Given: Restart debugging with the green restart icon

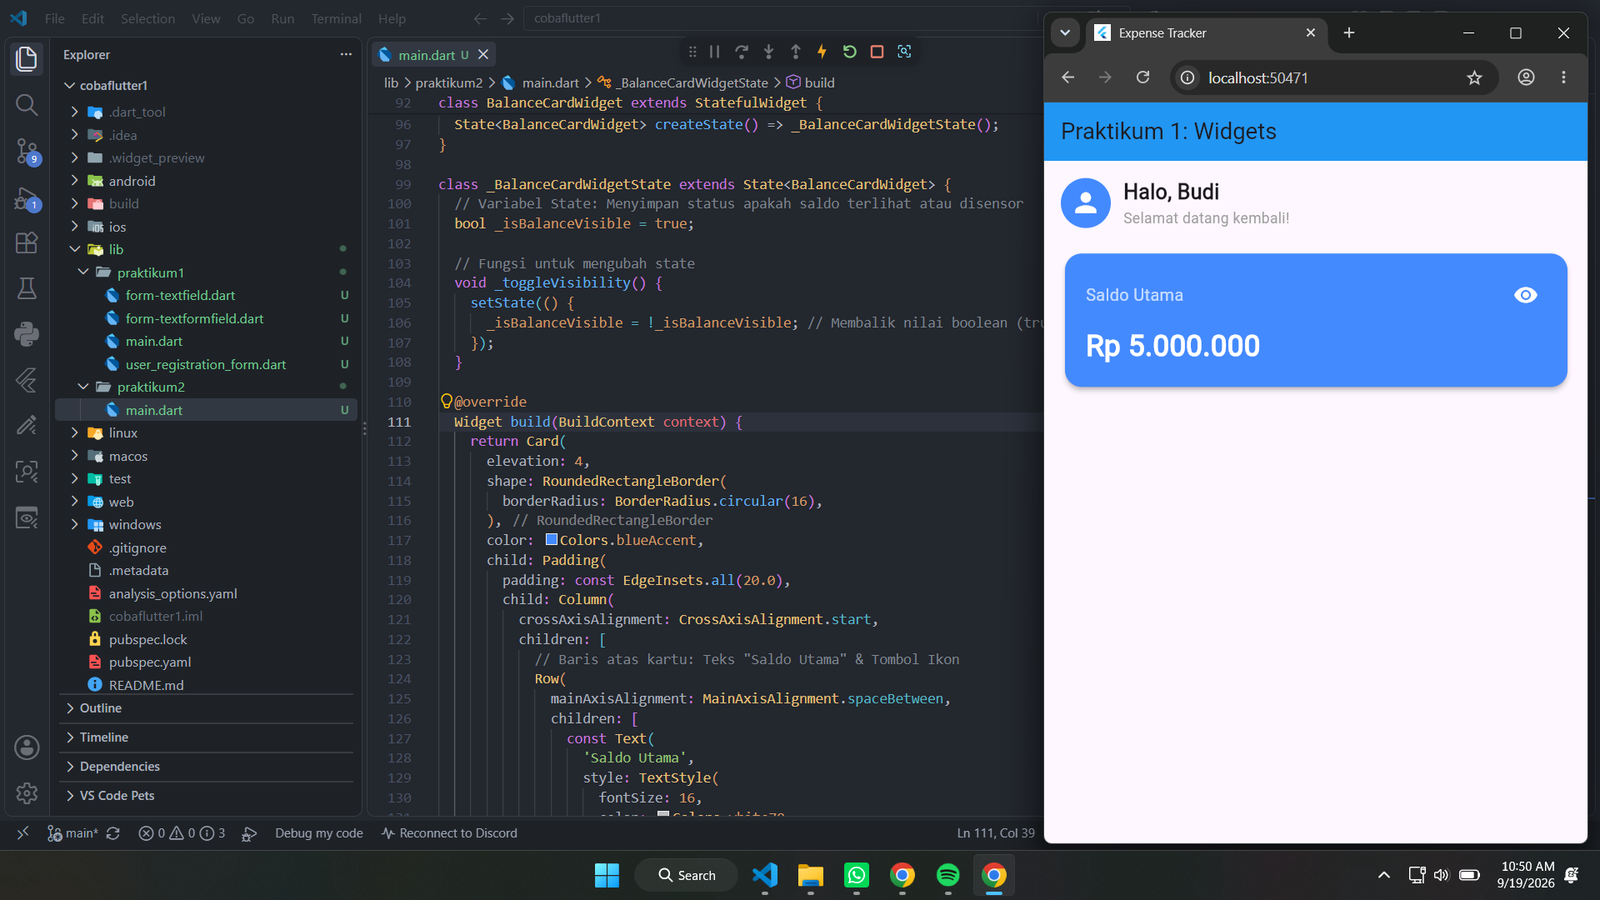Looking at the screenshot, I should [850, 52].
